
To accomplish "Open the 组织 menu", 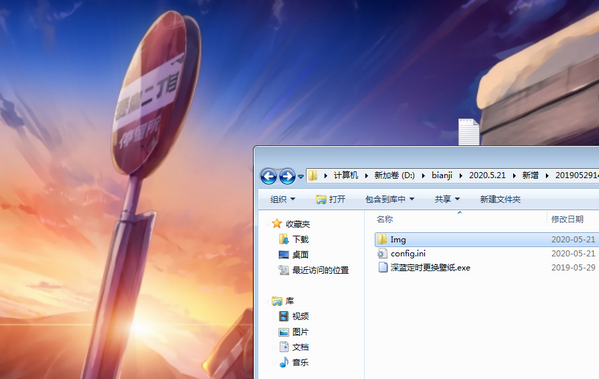I will pyautogui.click(x=283, y=199).
